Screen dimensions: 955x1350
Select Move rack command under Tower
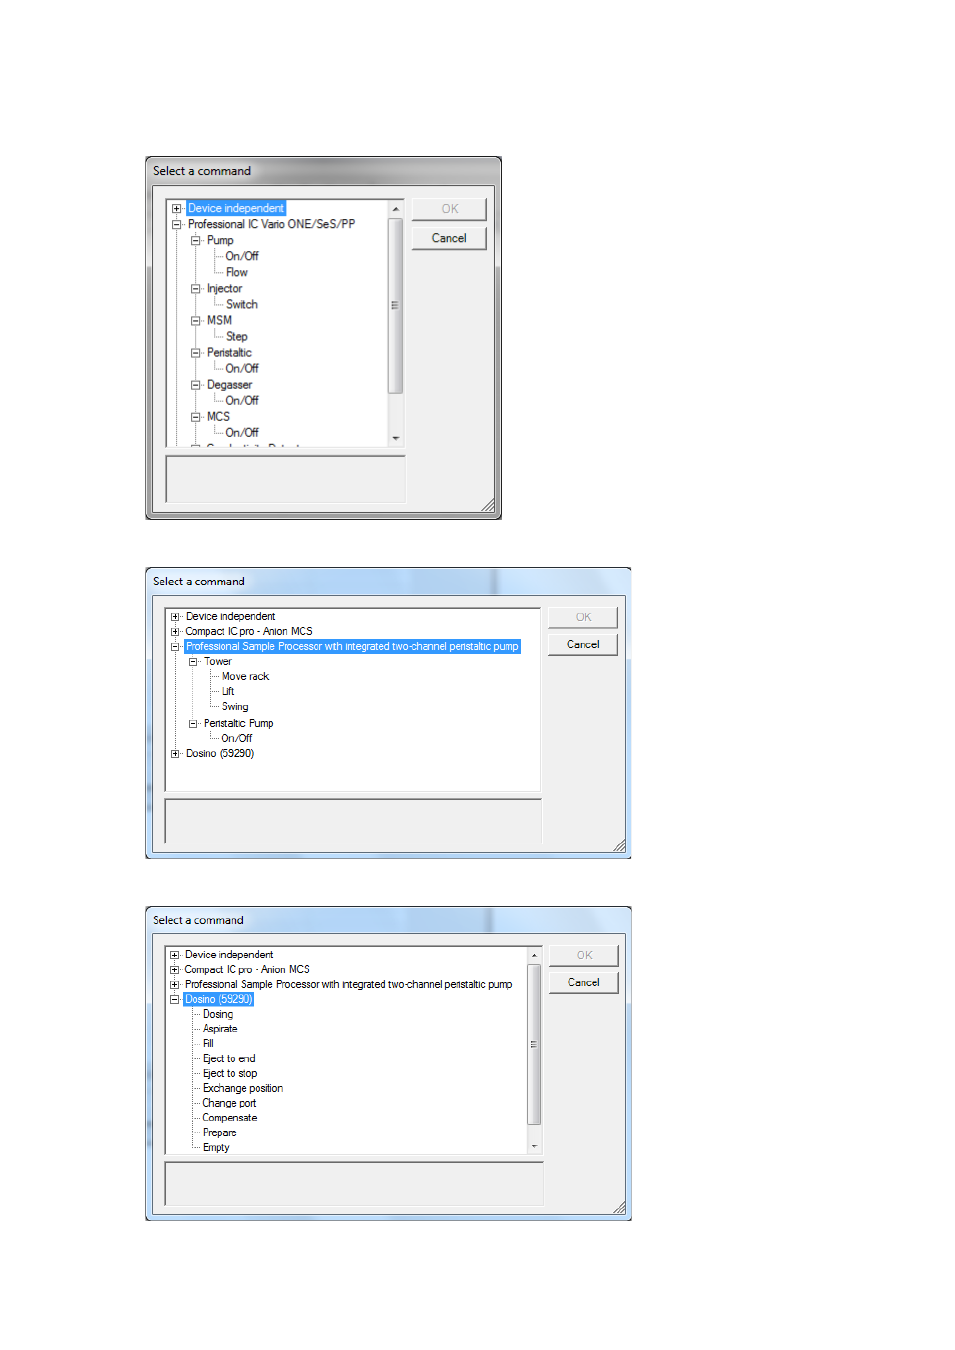245,677
